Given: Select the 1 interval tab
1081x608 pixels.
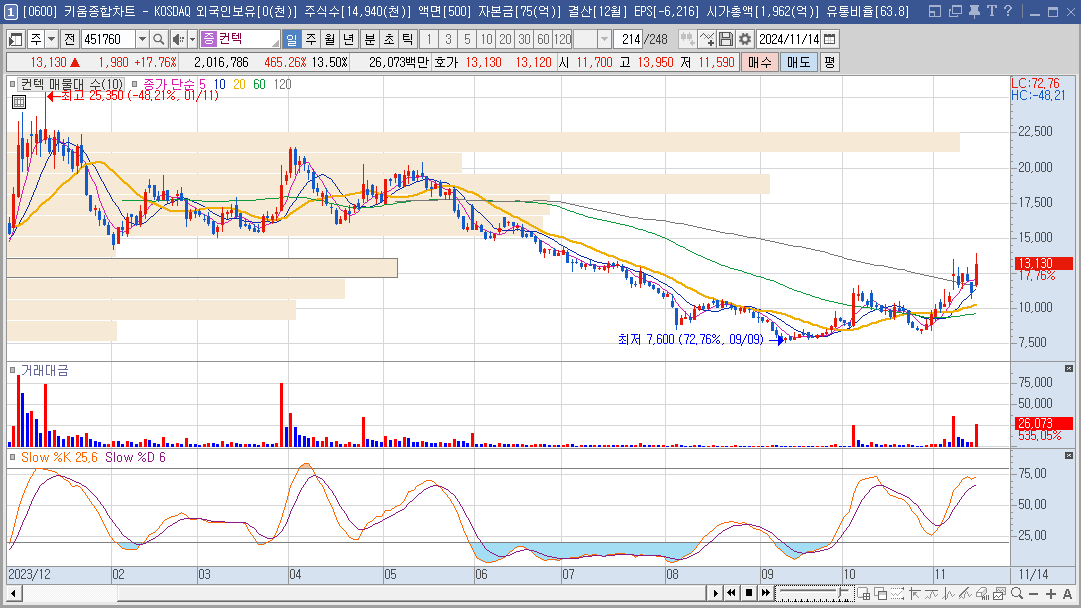Looking at the screenshot, I should pos(429,39).
